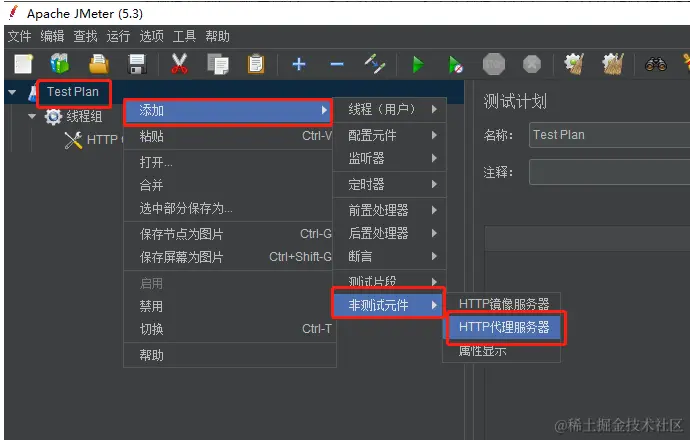
Task: Start the test with green arrow
Action: tap(418, 65)
